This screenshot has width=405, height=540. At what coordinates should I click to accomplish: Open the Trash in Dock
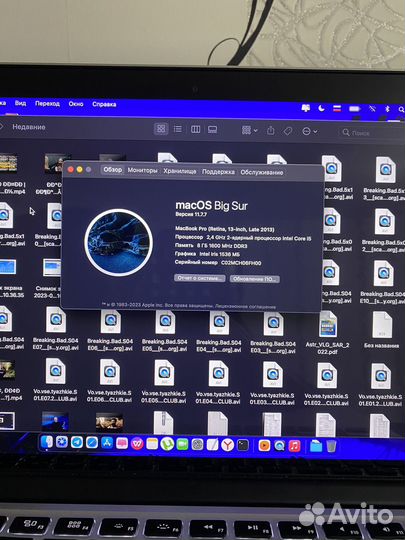coord(331,447)
